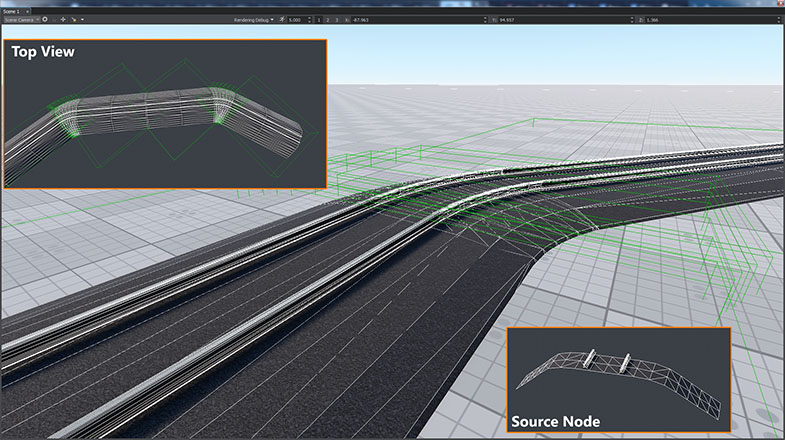Select speed preset 2
Image resolution: width=785 pixels, height=440 pixels.
coord(329,19)
